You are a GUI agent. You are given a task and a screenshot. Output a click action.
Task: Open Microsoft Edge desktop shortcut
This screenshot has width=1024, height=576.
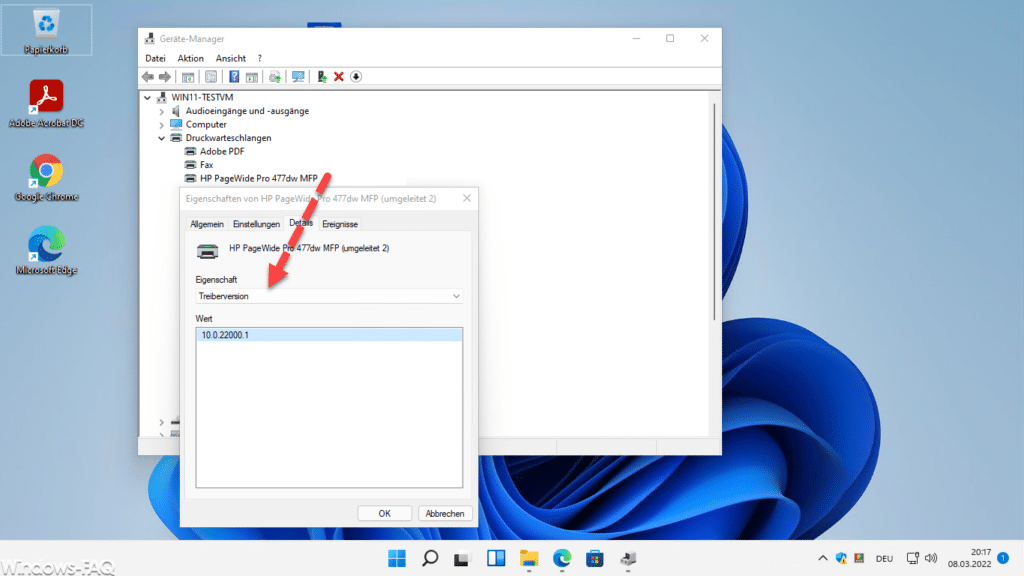click(46, 251)
